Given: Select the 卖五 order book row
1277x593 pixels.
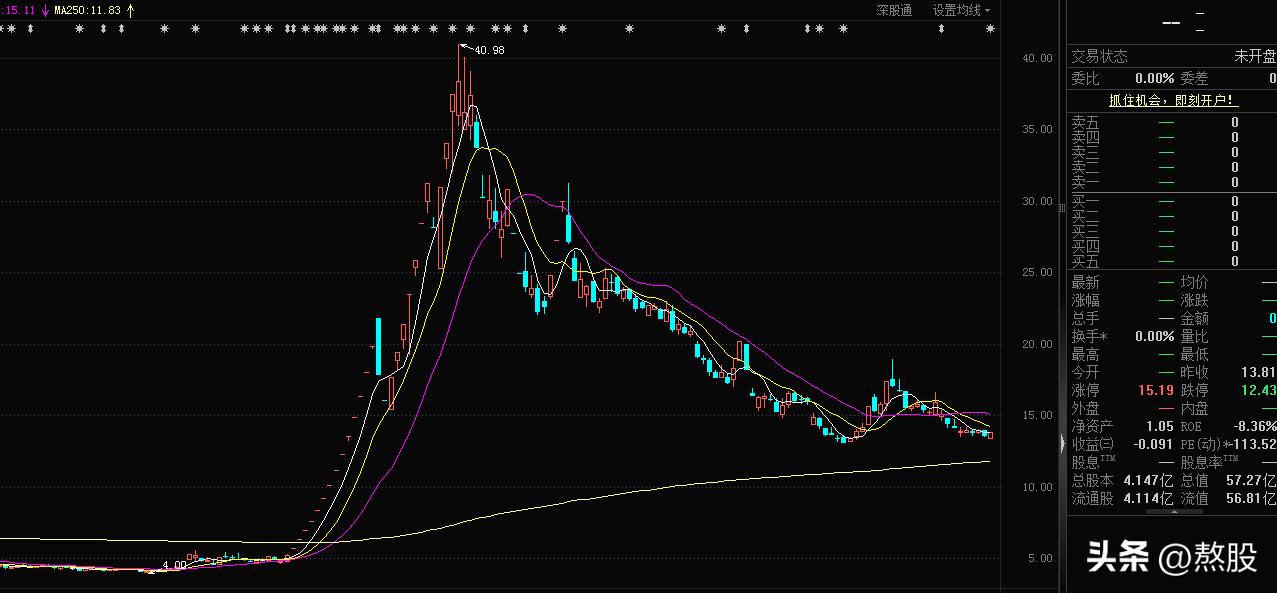Looking at the screenshot, I should [1173, 122].
